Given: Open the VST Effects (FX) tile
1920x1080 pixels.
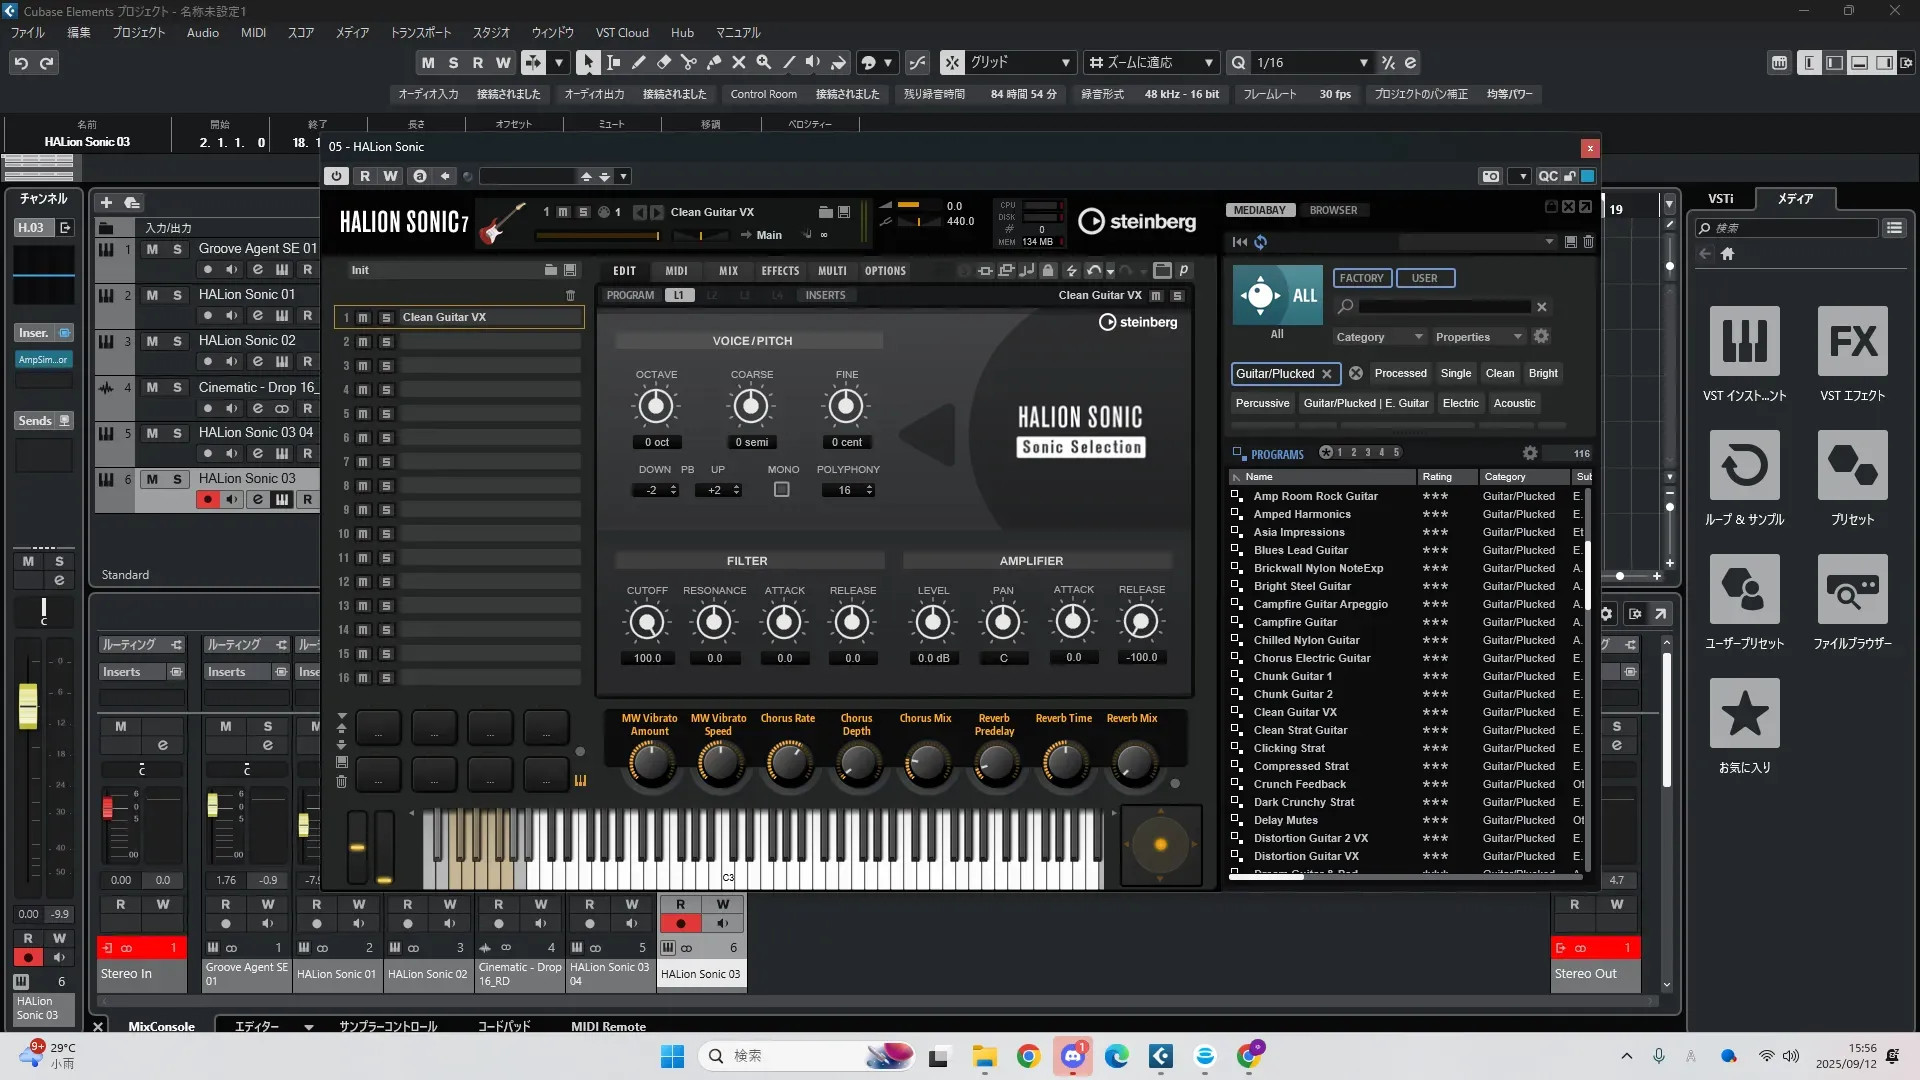Looking at the screenshot, I should point(1852,342).
